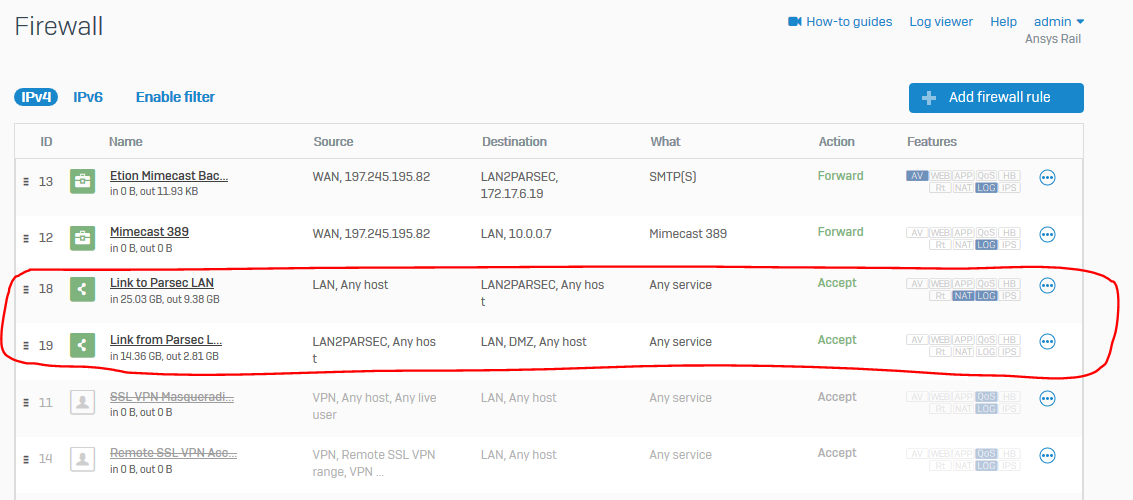The image size is (1133, 500).
Task: Open the Mimecast 389 rule name
Action: point(149,232)
